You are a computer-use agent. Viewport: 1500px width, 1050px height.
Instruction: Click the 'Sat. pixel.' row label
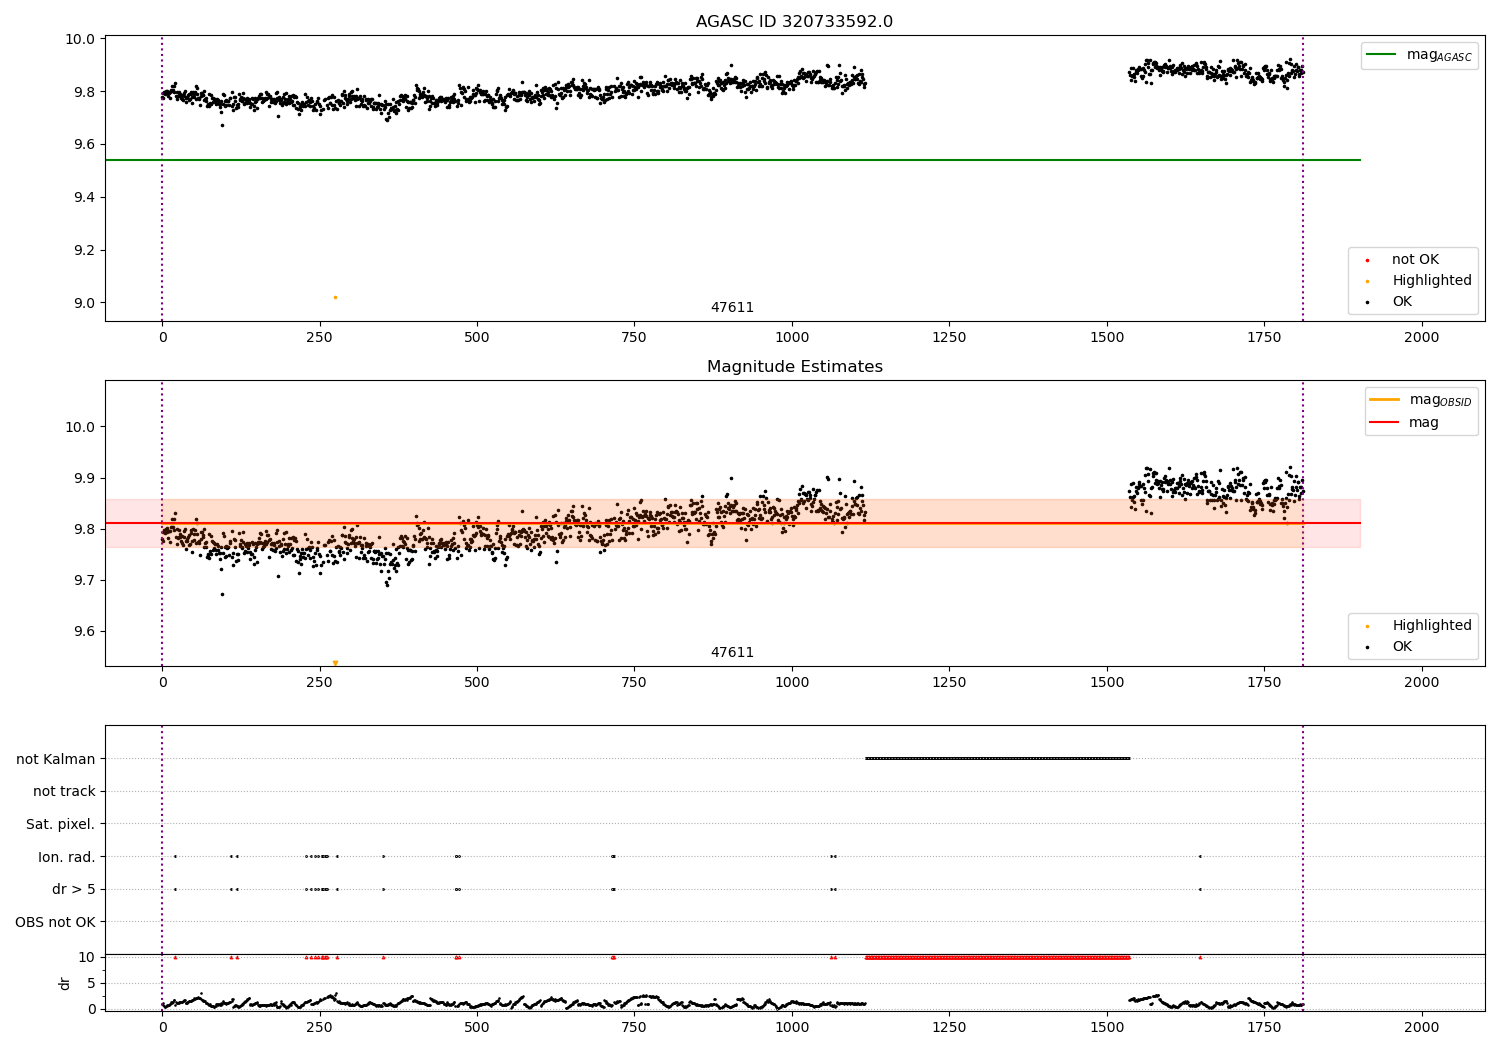[61, 824]
